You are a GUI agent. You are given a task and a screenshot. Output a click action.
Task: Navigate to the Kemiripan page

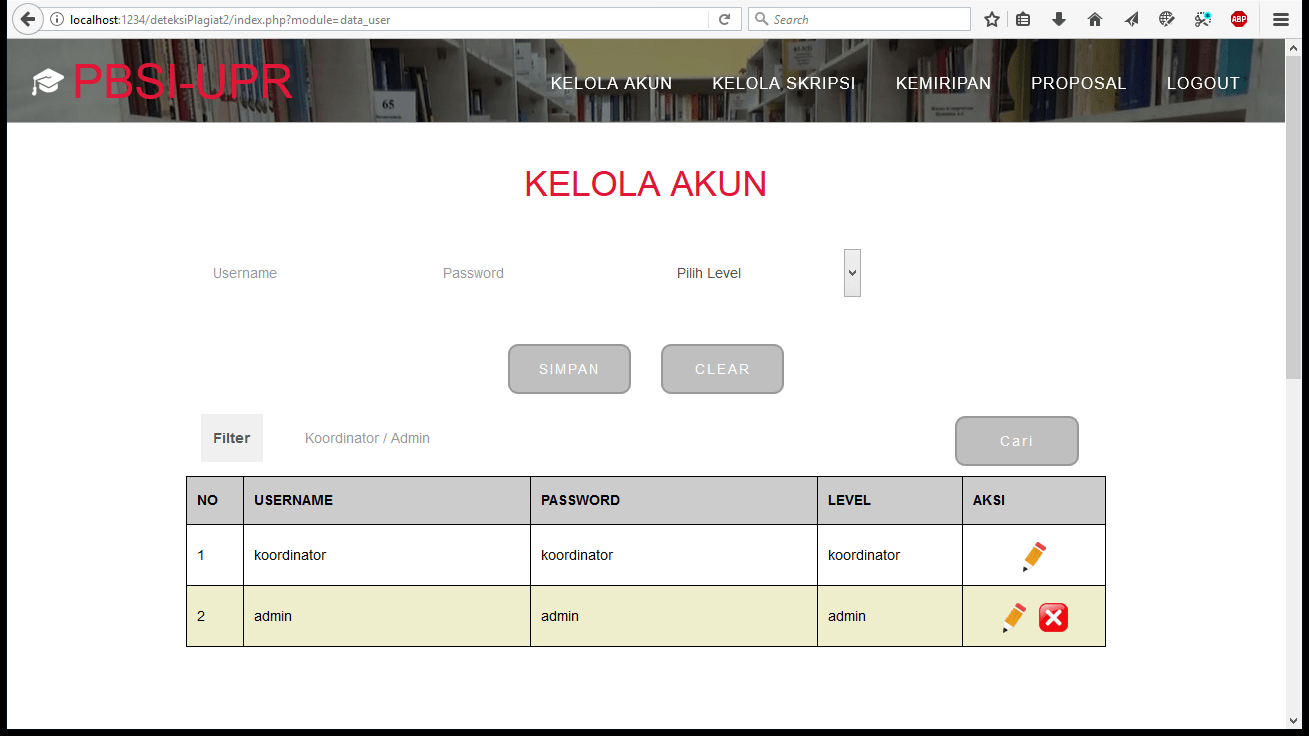click(x=943, y=83)
